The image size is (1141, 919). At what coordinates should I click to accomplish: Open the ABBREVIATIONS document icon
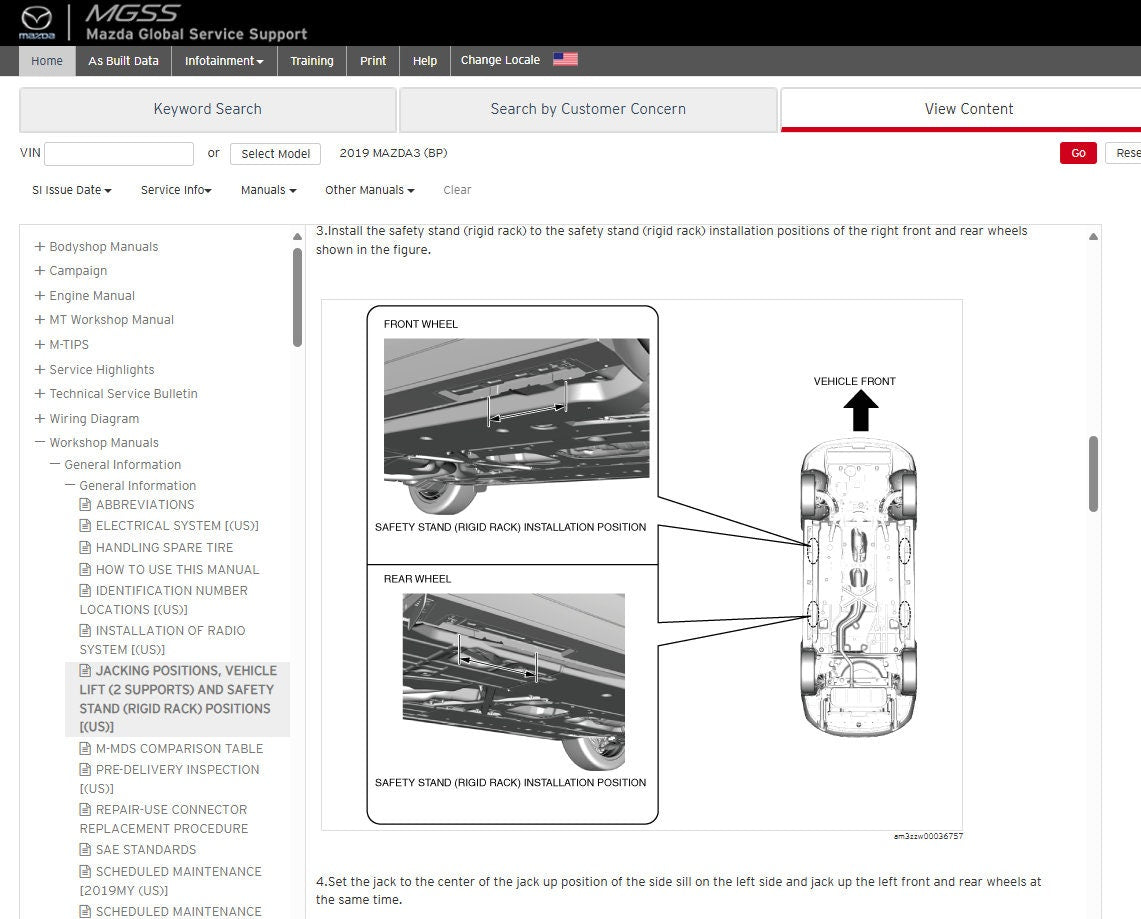coord(85,504)
